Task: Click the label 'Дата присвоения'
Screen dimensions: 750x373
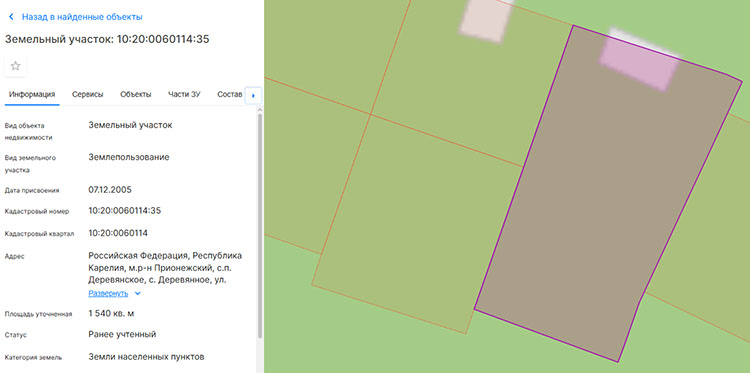Action: pos(32,190)
